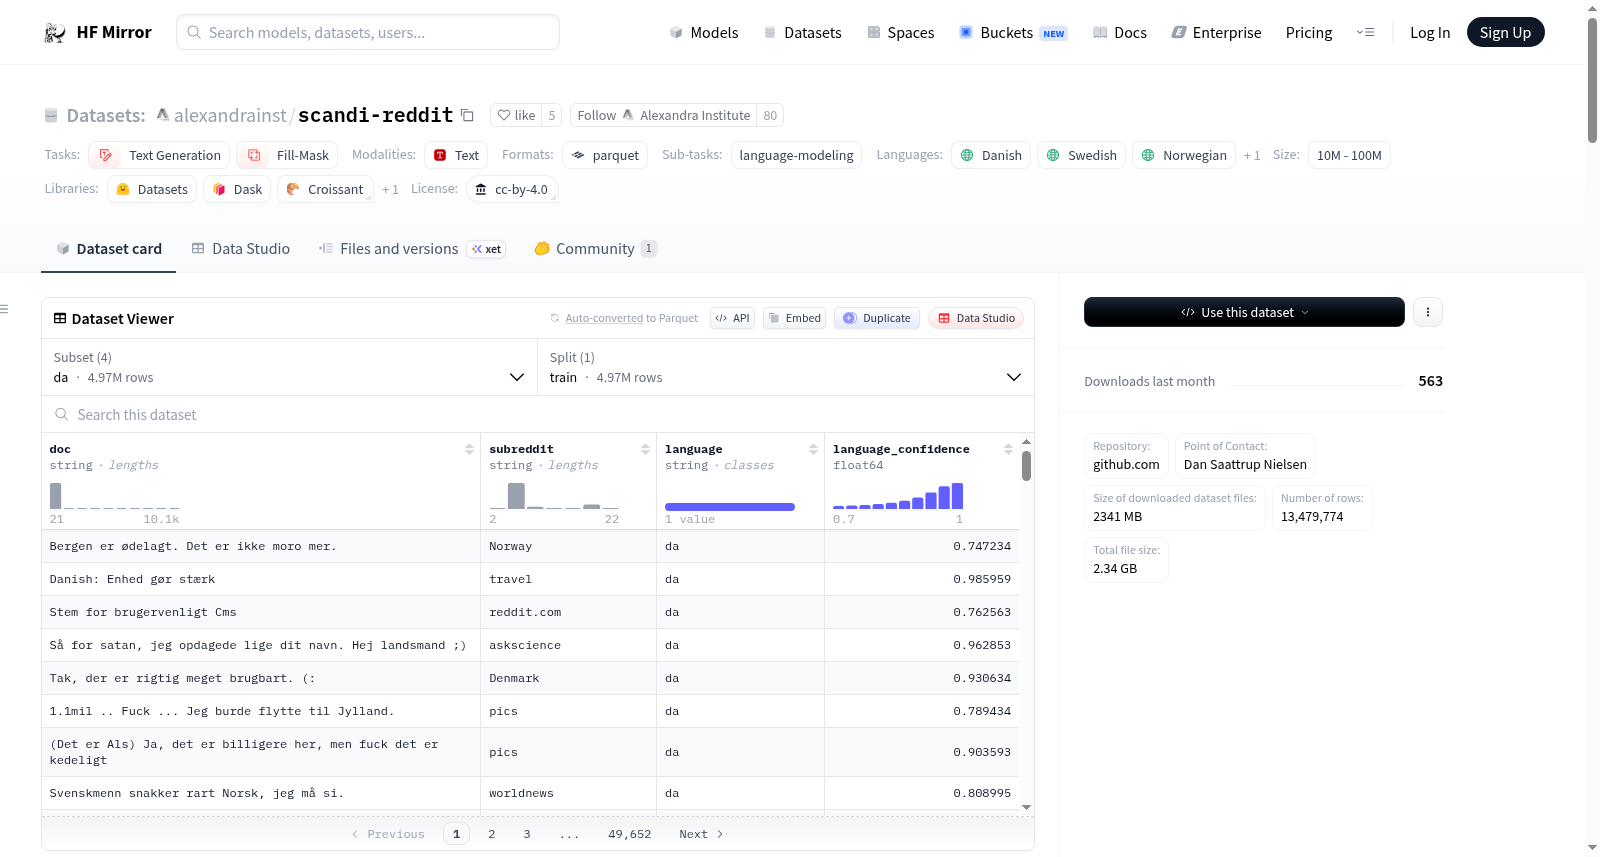Jump to page 2 of the table
The width and height of the screenshot is (1600, 857).
[x=492, y=834]
